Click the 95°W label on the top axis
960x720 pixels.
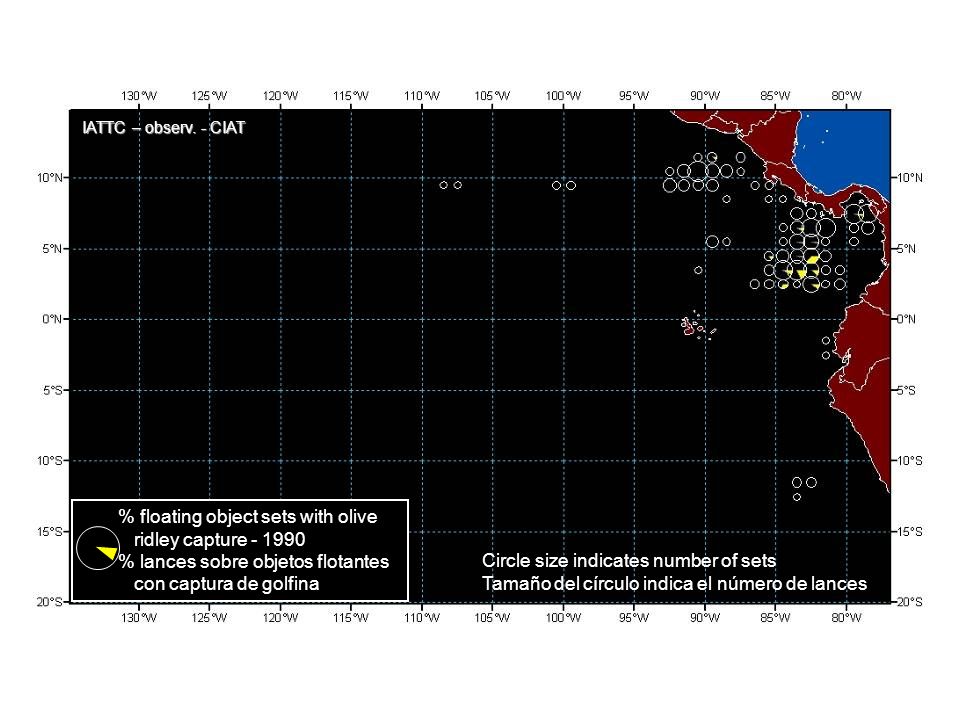point(634,96)
